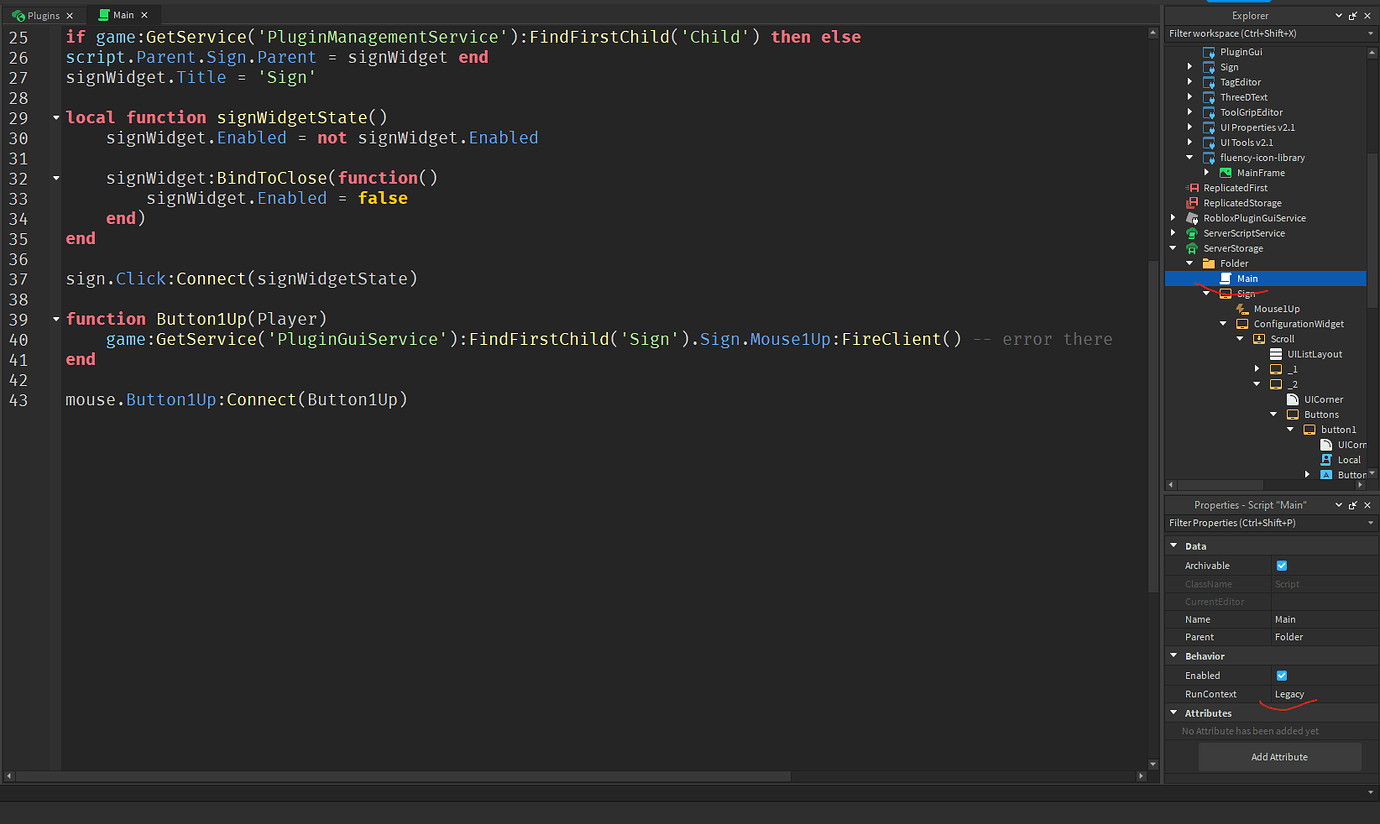Uncheck the Enabled property checkbox
Screen dimensions: 1380x824
tap(1282, 676)
